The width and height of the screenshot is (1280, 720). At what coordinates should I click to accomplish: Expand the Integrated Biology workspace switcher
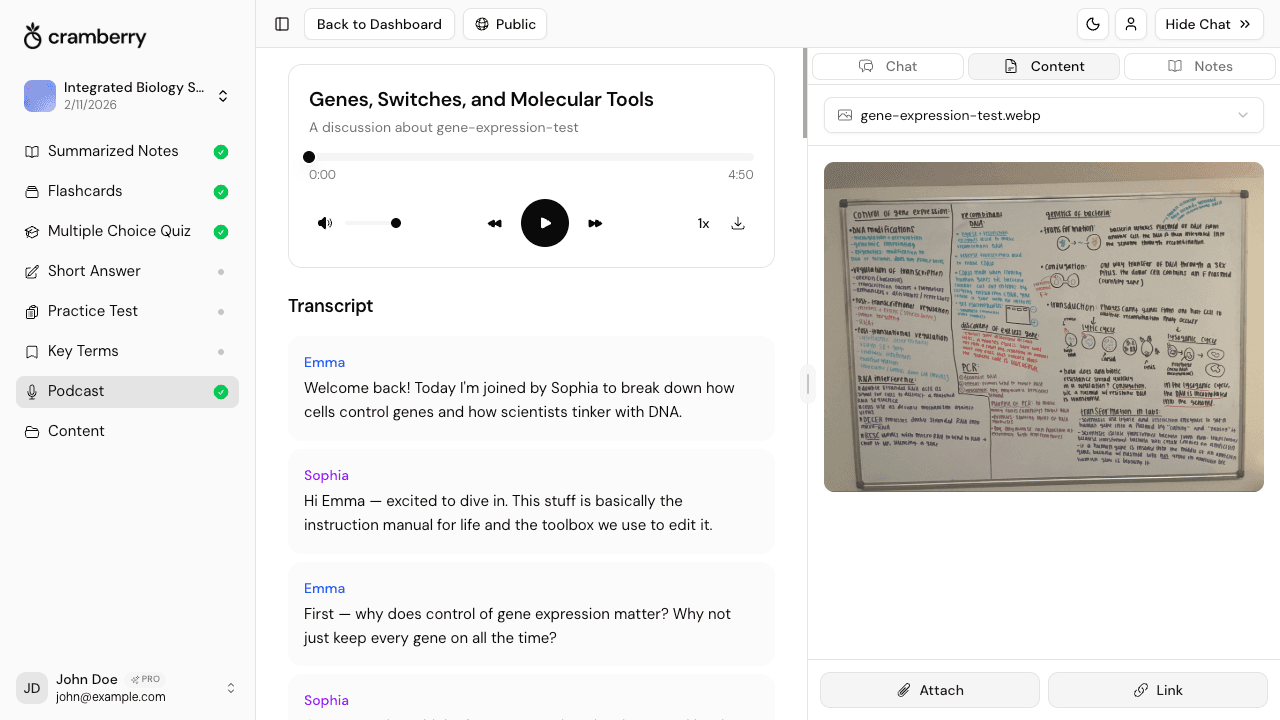click(x=222, y=96)
